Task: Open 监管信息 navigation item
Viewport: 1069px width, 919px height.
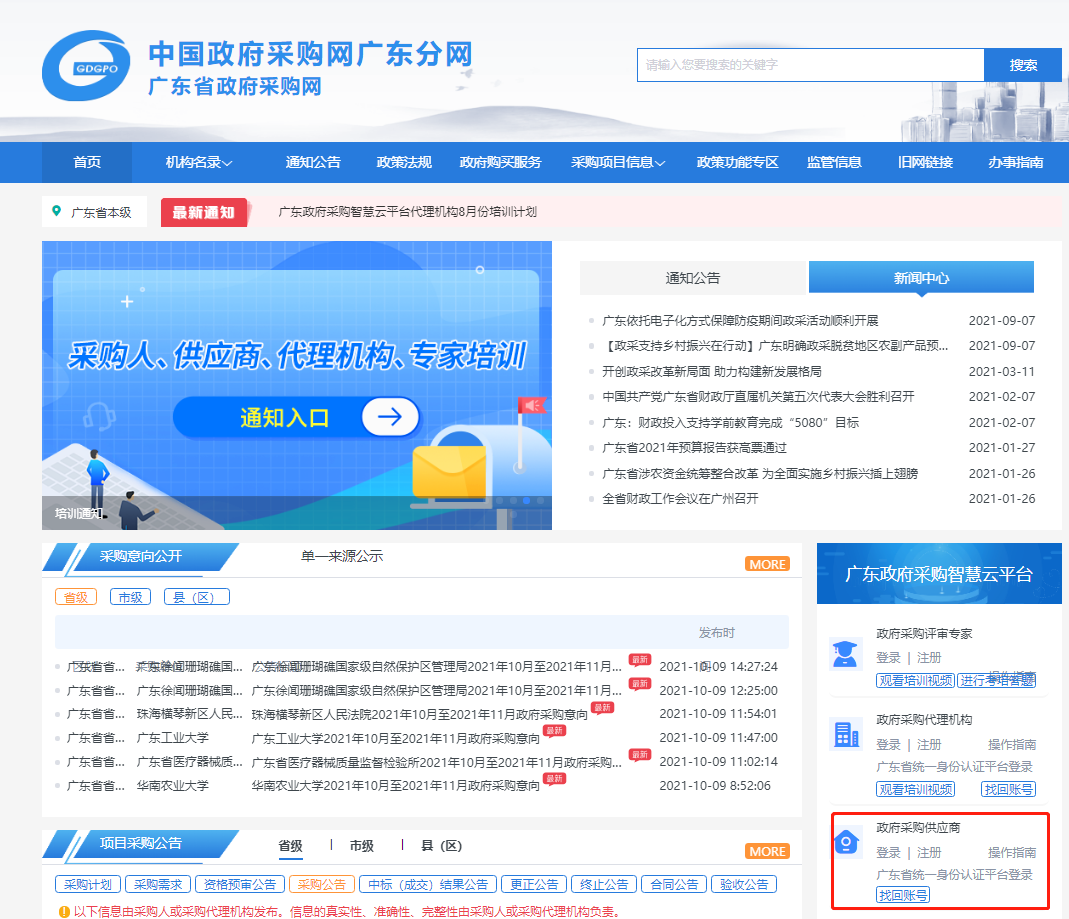Action: [x=834, y=162]
